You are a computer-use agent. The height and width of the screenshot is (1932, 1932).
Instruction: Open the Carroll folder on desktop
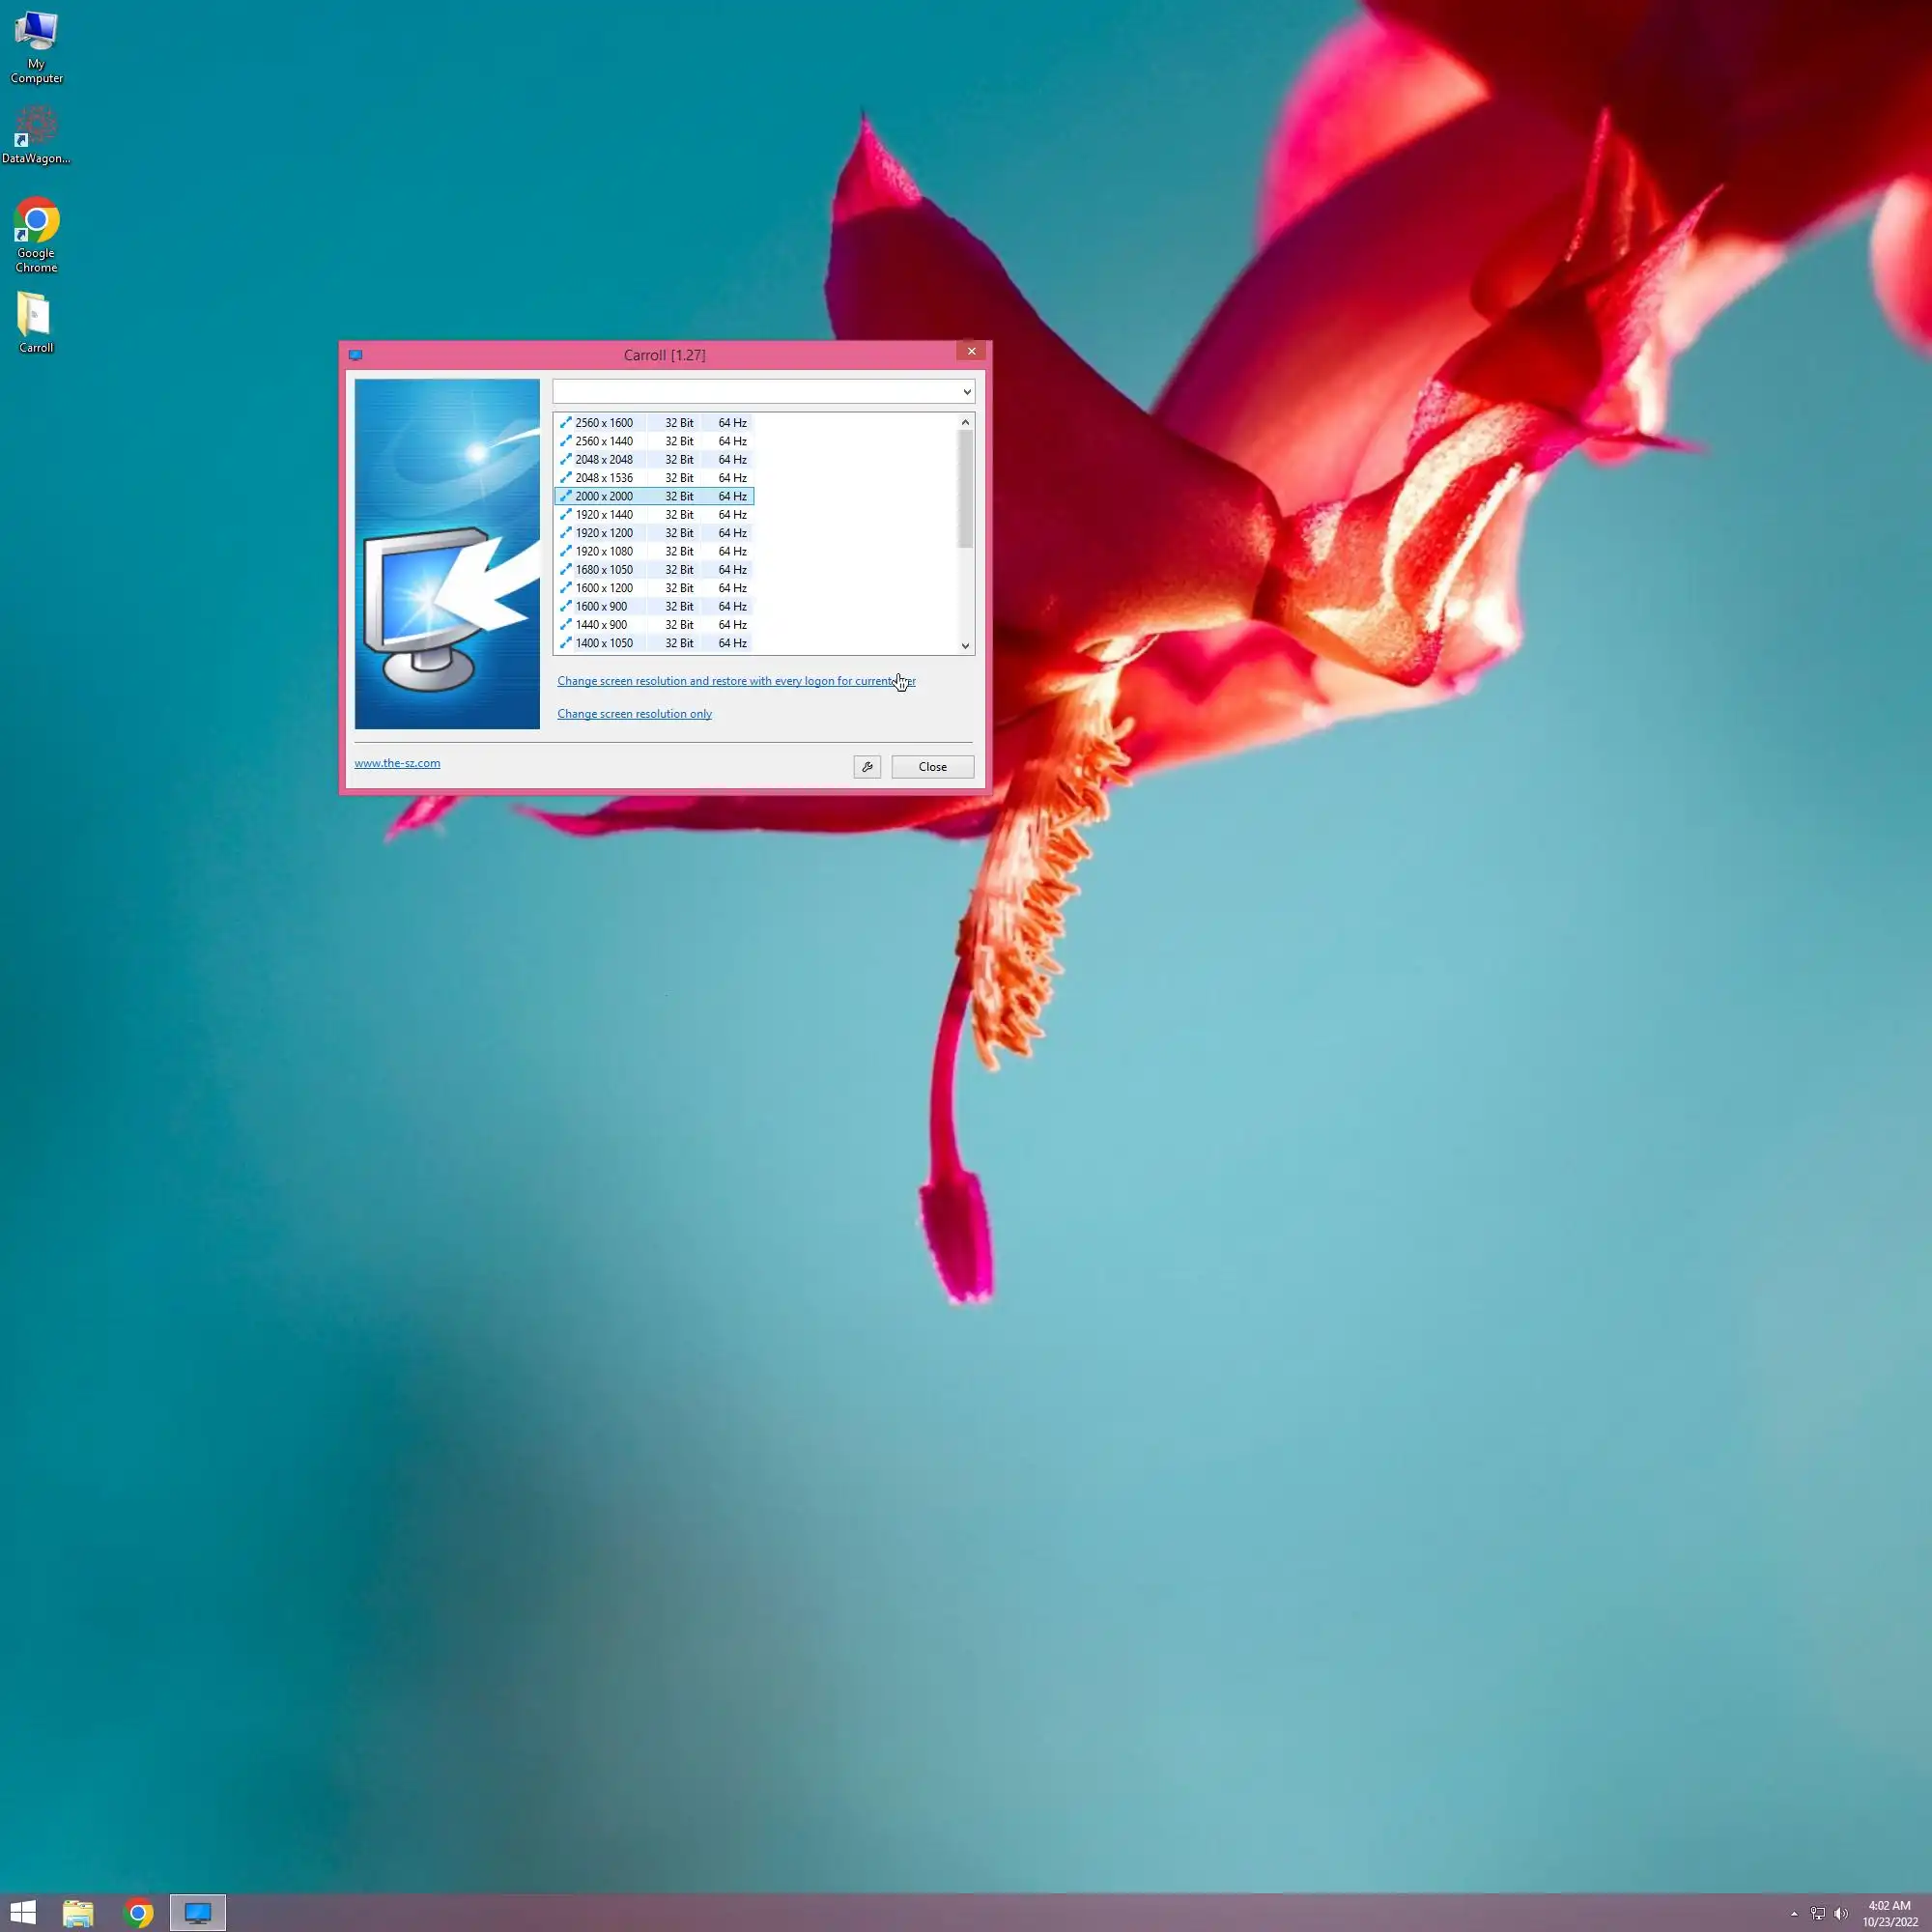(x=36, y=322)
